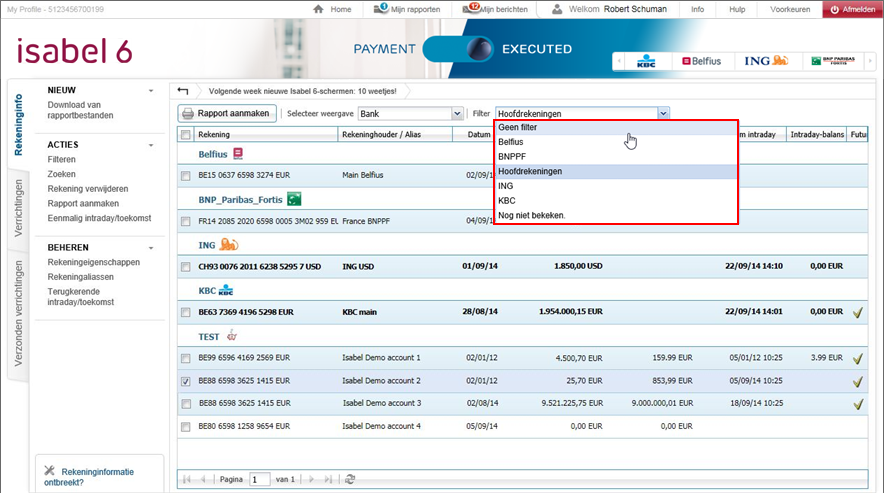Choose Geen filter from the filter list
This screenshot has height=493, width=884.
(x=517, y=128)
